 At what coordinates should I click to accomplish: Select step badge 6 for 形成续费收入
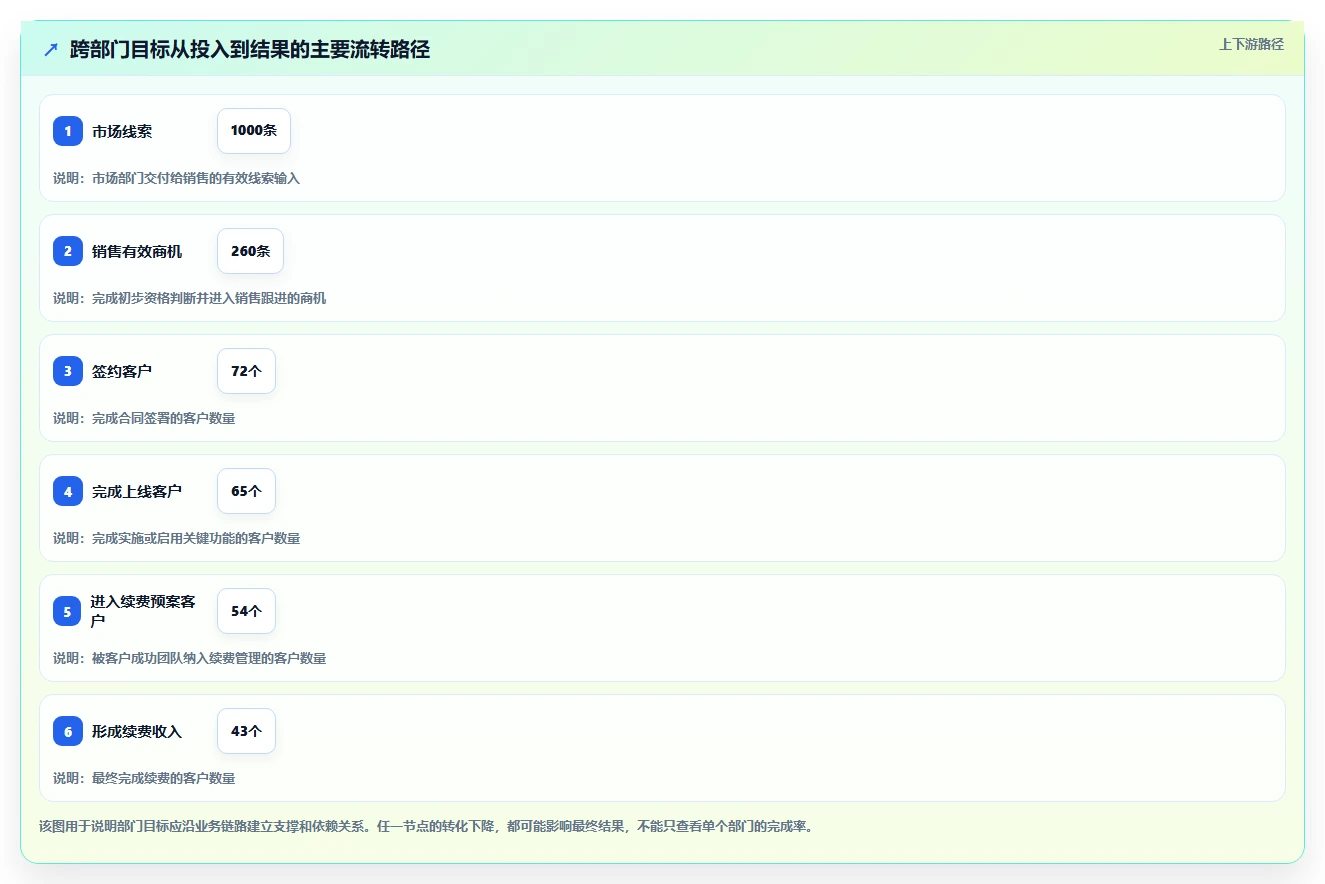[68, 731]
